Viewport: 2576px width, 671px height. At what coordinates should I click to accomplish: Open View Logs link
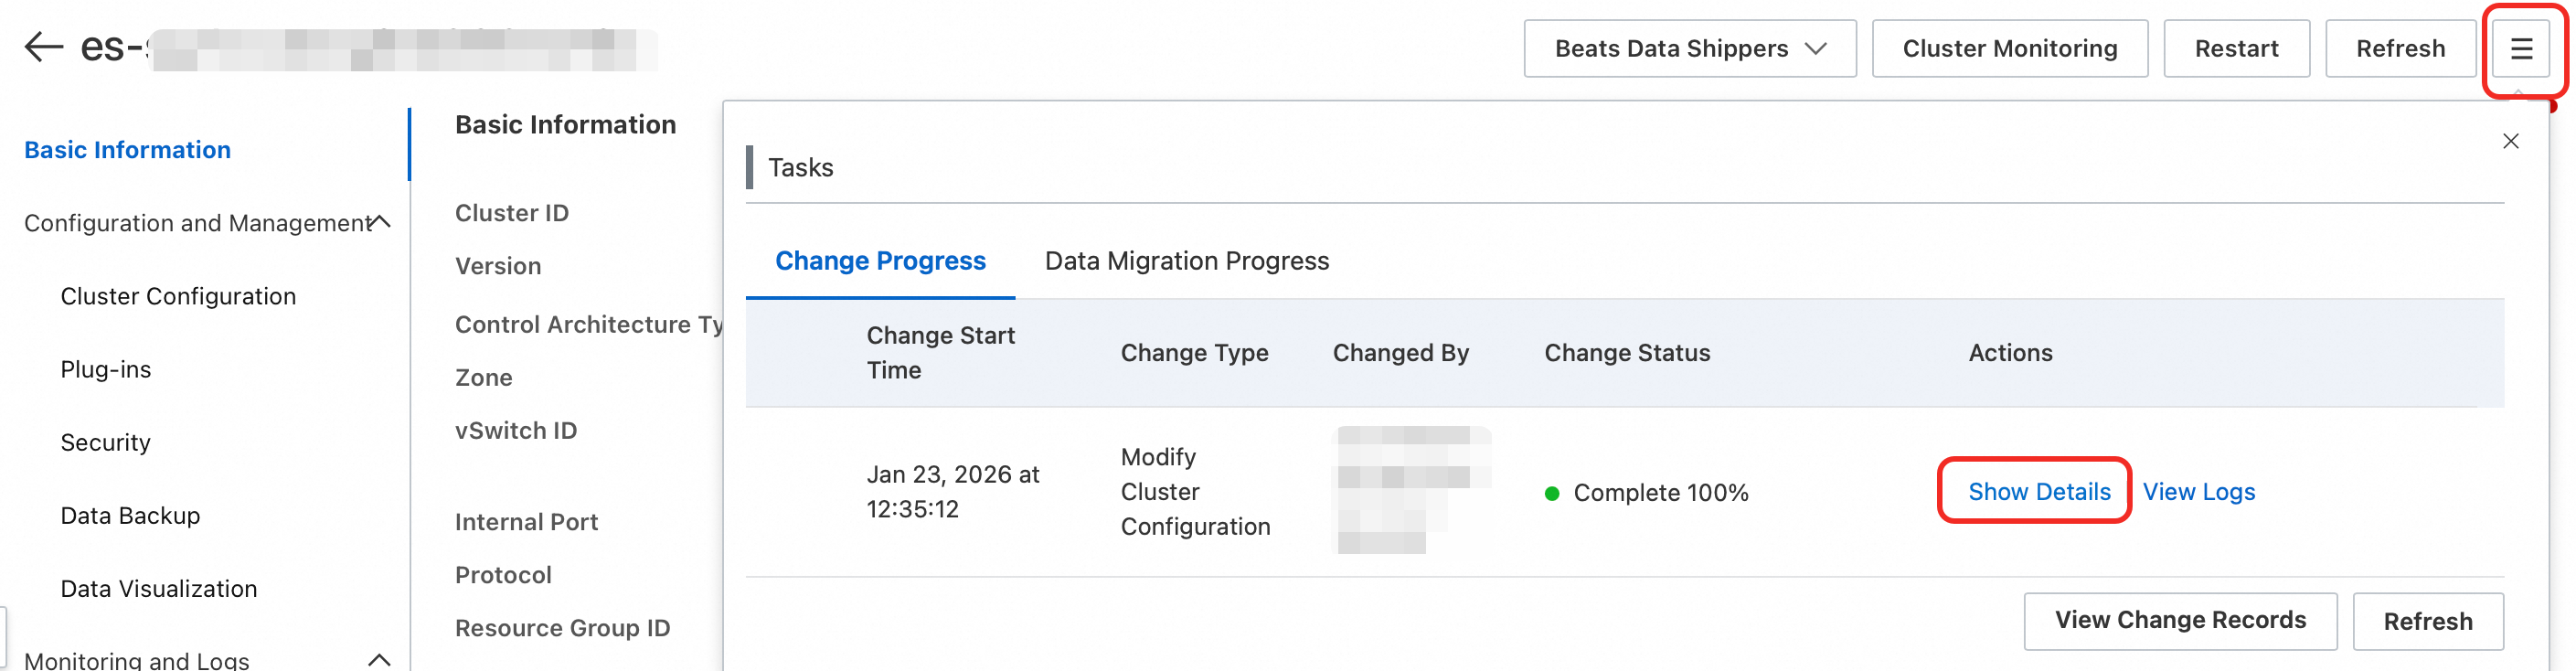point(2198,492)
